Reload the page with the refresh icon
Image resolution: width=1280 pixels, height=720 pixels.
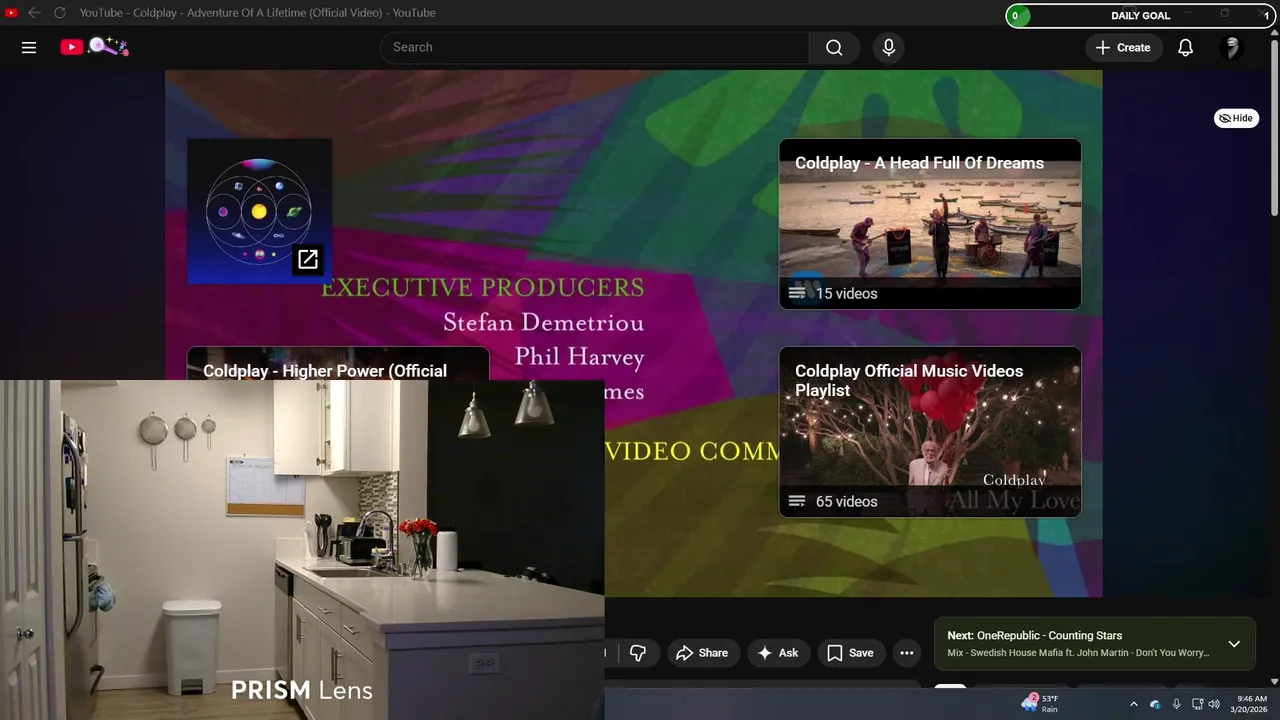(x=59, y=13)
